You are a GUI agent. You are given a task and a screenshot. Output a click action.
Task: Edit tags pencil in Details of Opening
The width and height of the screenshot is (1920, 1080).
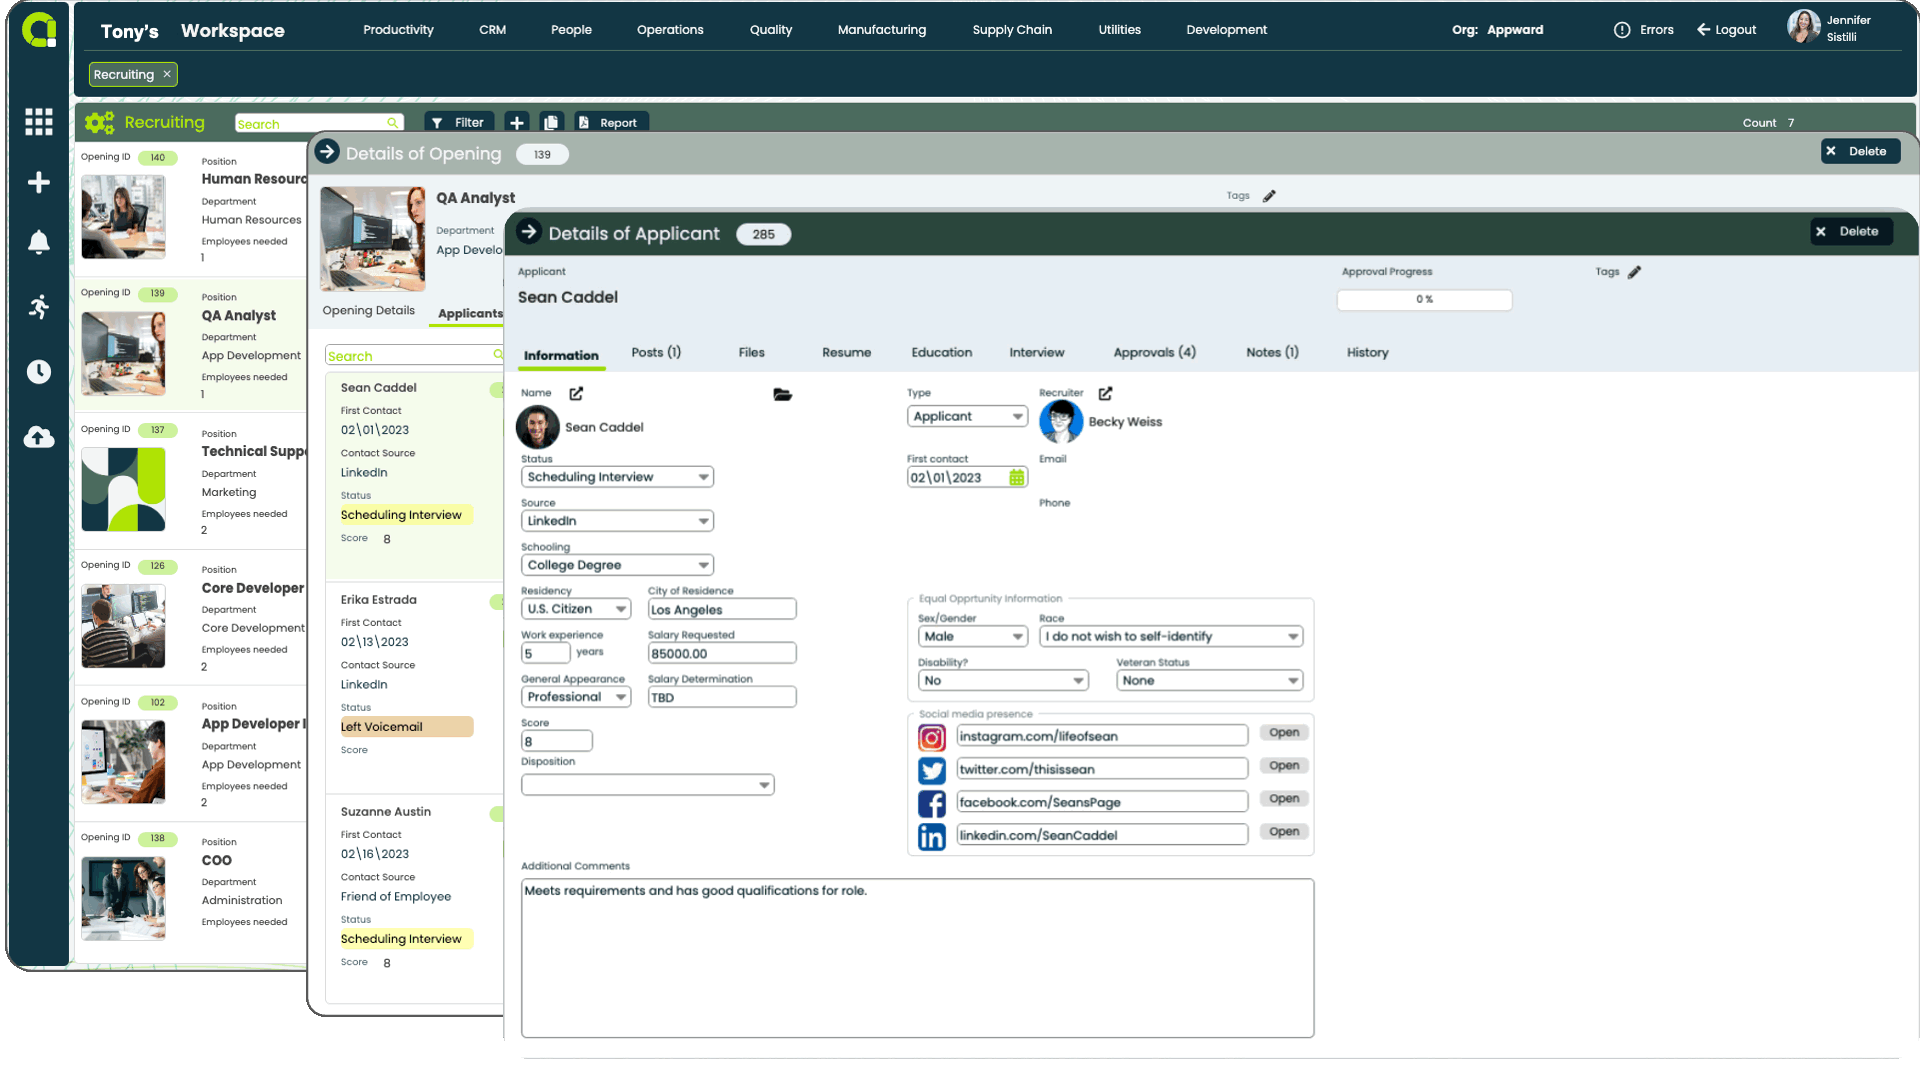point(1269,196)
